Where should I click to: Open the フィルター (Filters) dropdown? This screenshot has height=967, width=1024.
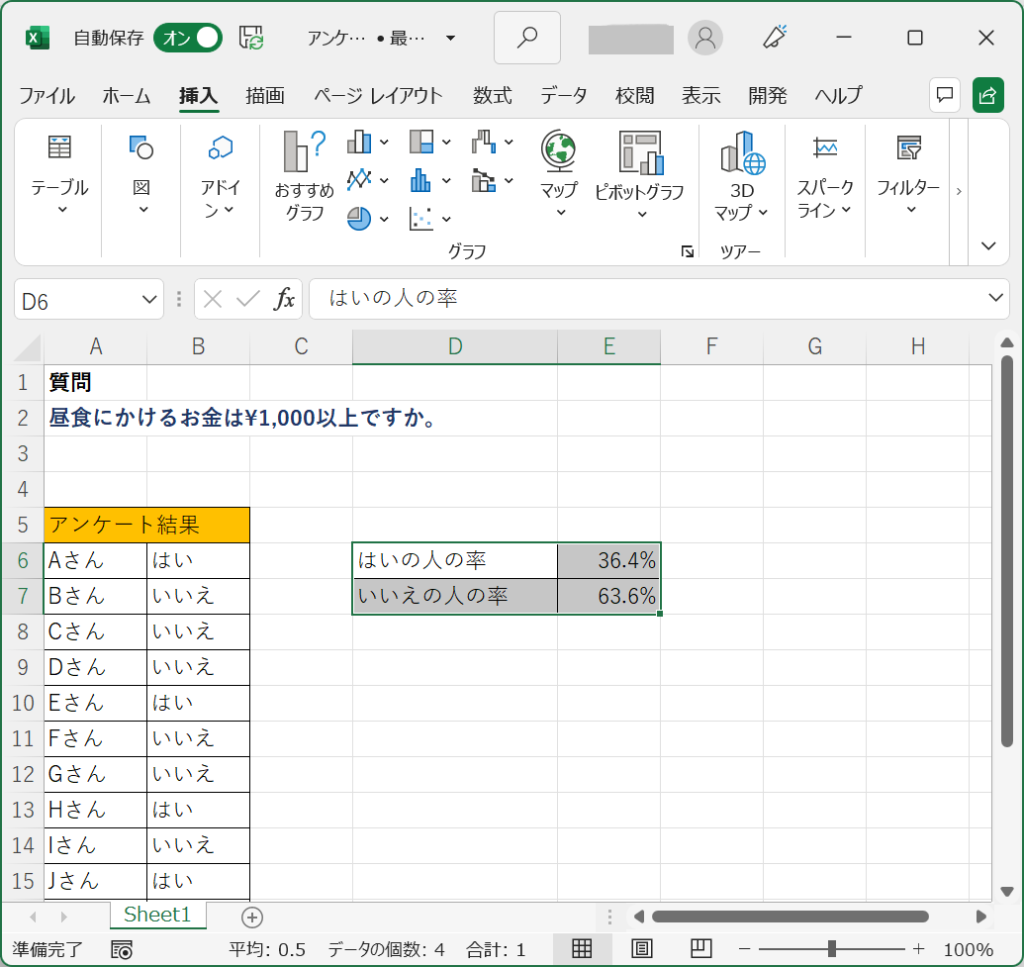click(908, 173)
